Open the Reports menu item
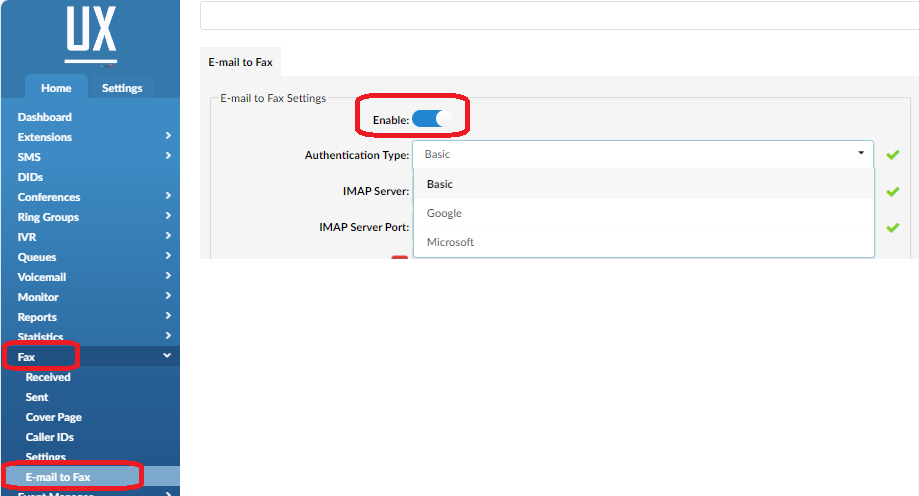This screenshot has height=496, width=919. pos(37,317)
